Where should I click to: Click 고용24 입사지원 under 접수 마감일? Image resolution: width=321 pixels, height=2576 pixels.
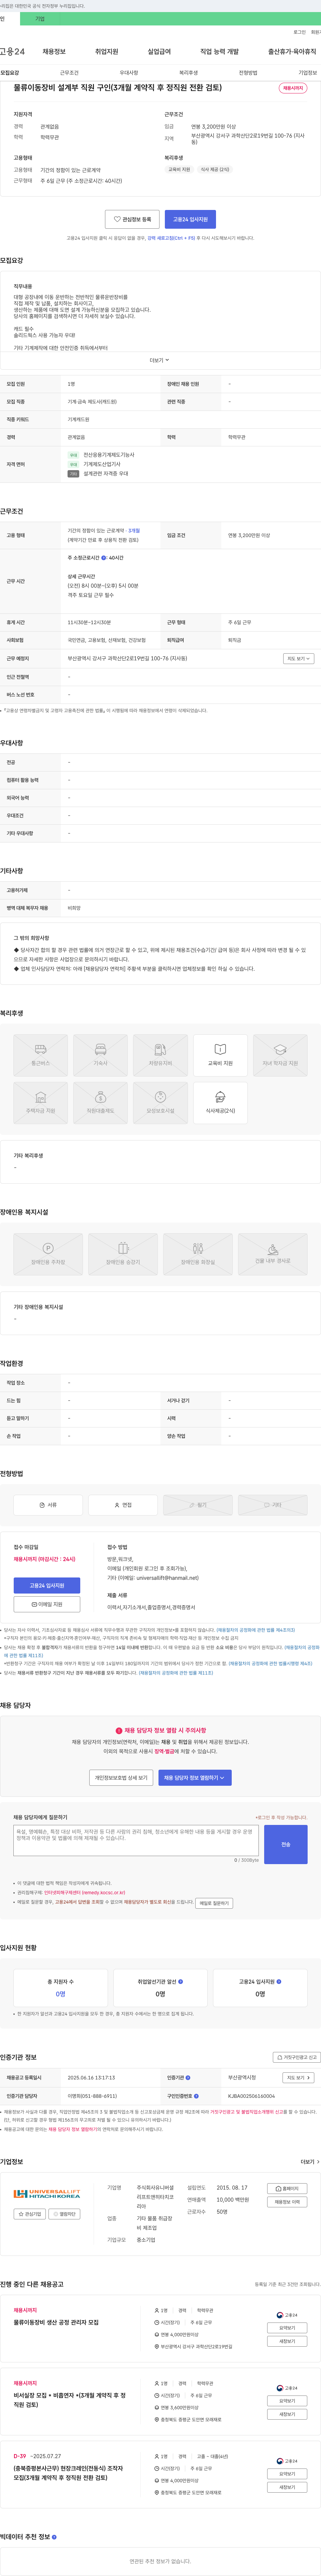(x=47, y=1585)
